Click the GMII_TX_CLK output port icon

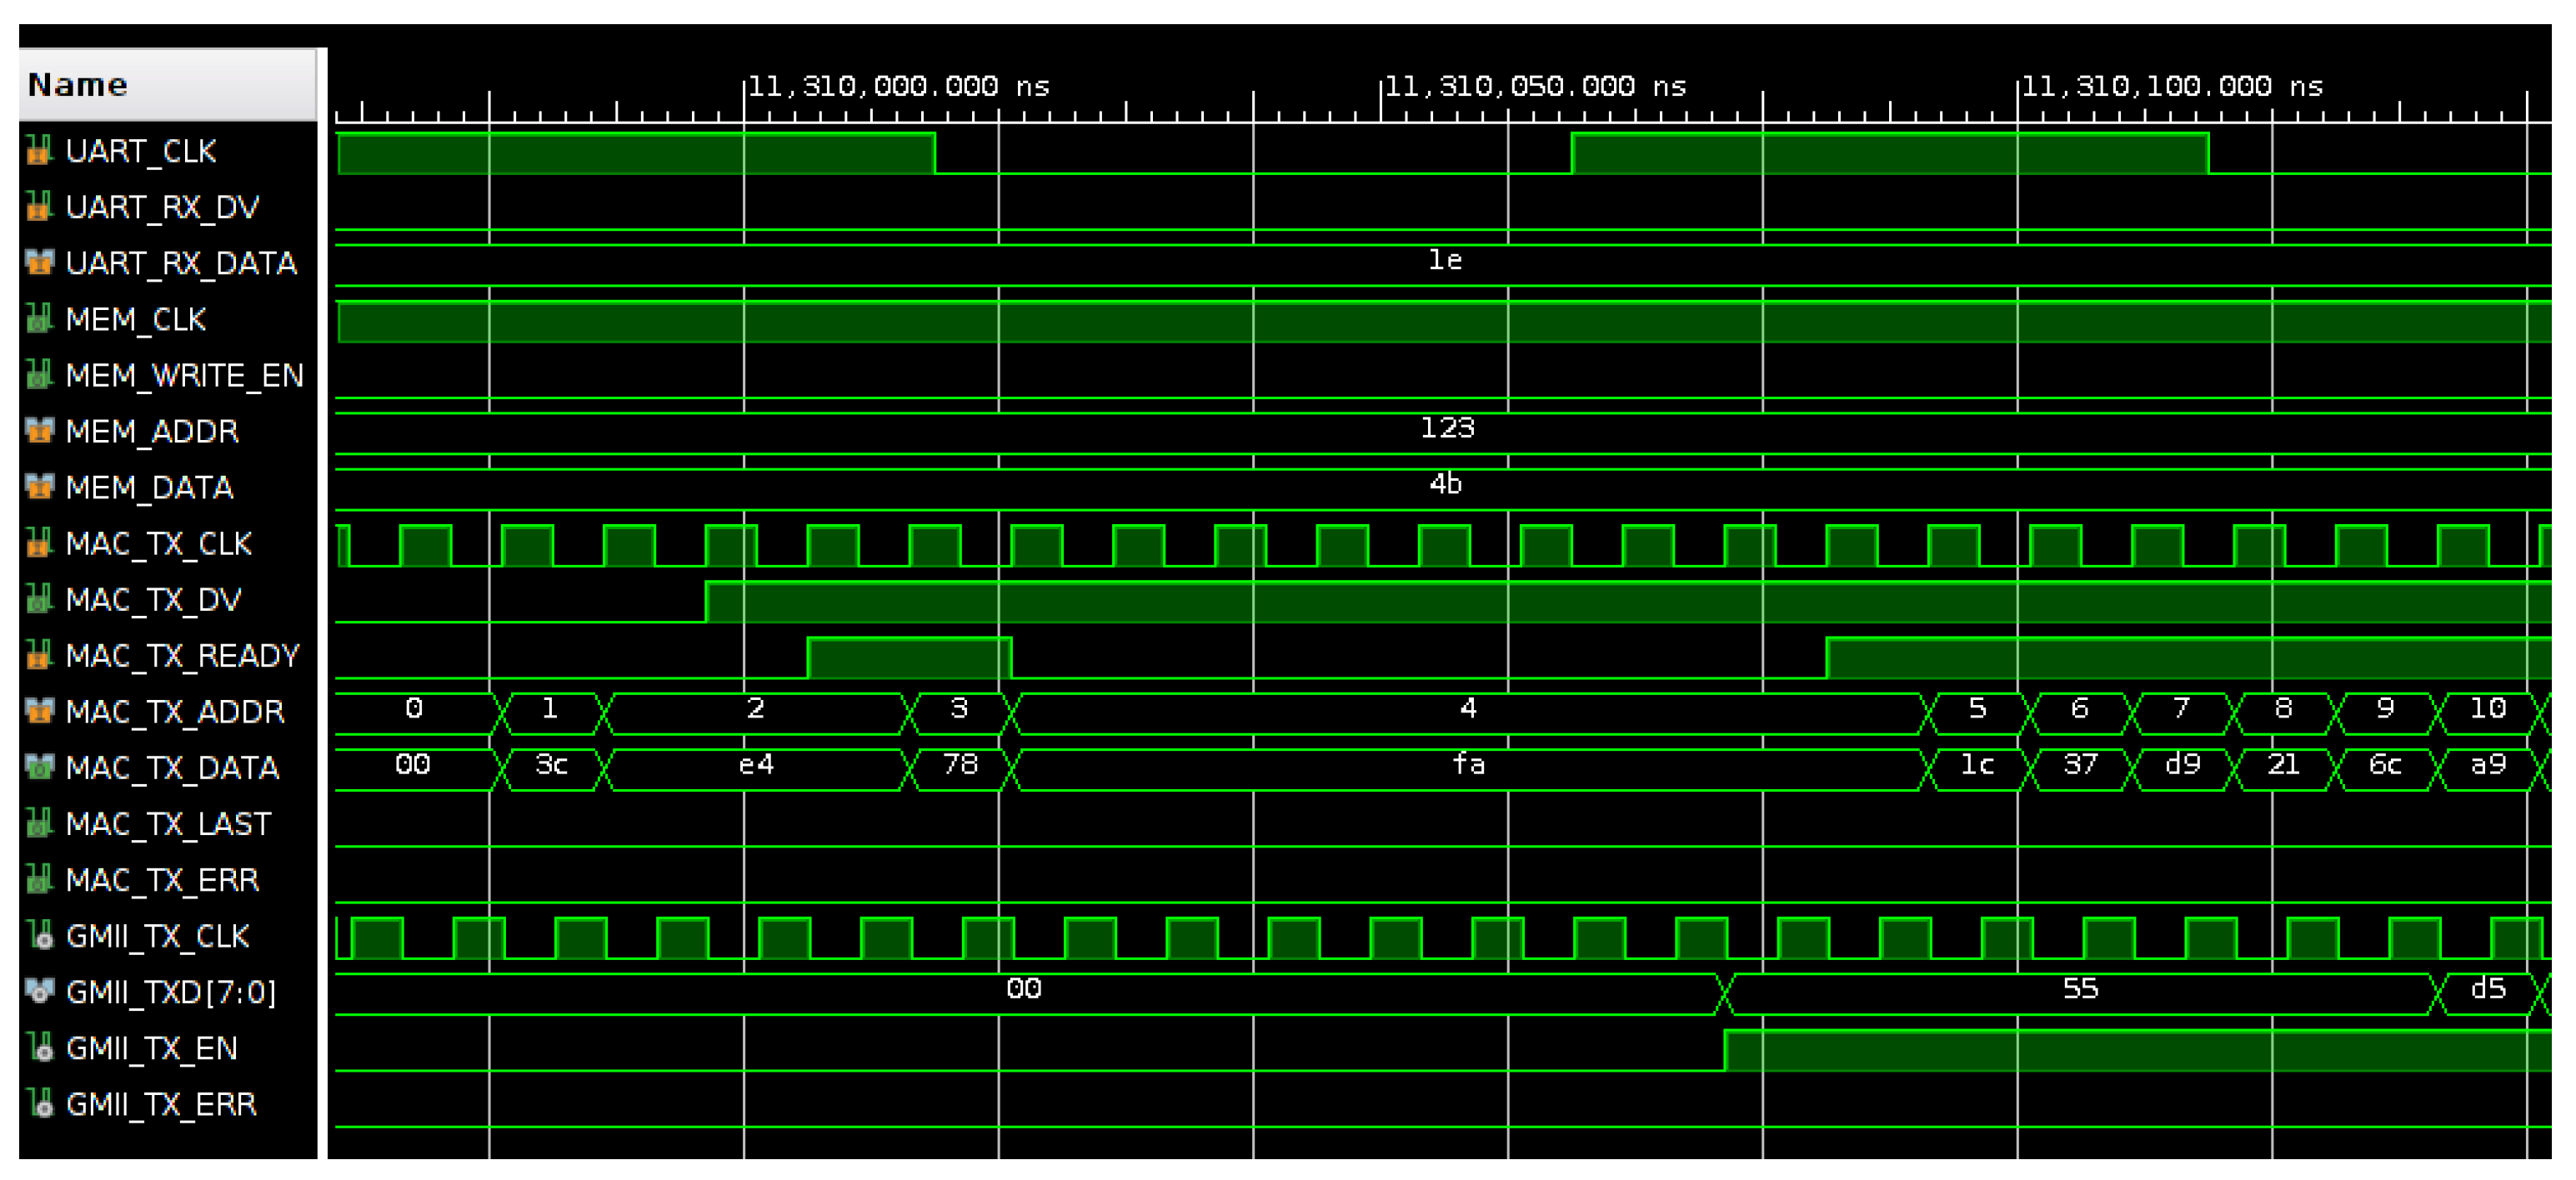coord(39,935)
